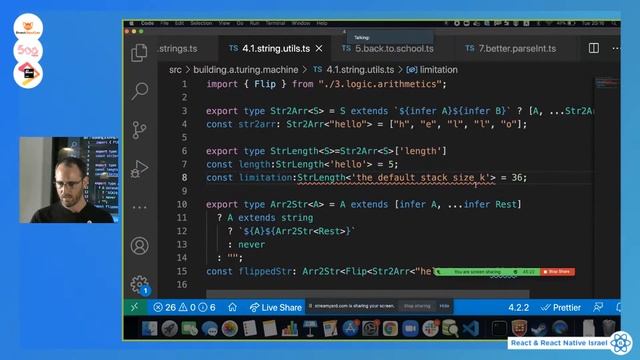Open Keynote from the dock

coord(310,329)
